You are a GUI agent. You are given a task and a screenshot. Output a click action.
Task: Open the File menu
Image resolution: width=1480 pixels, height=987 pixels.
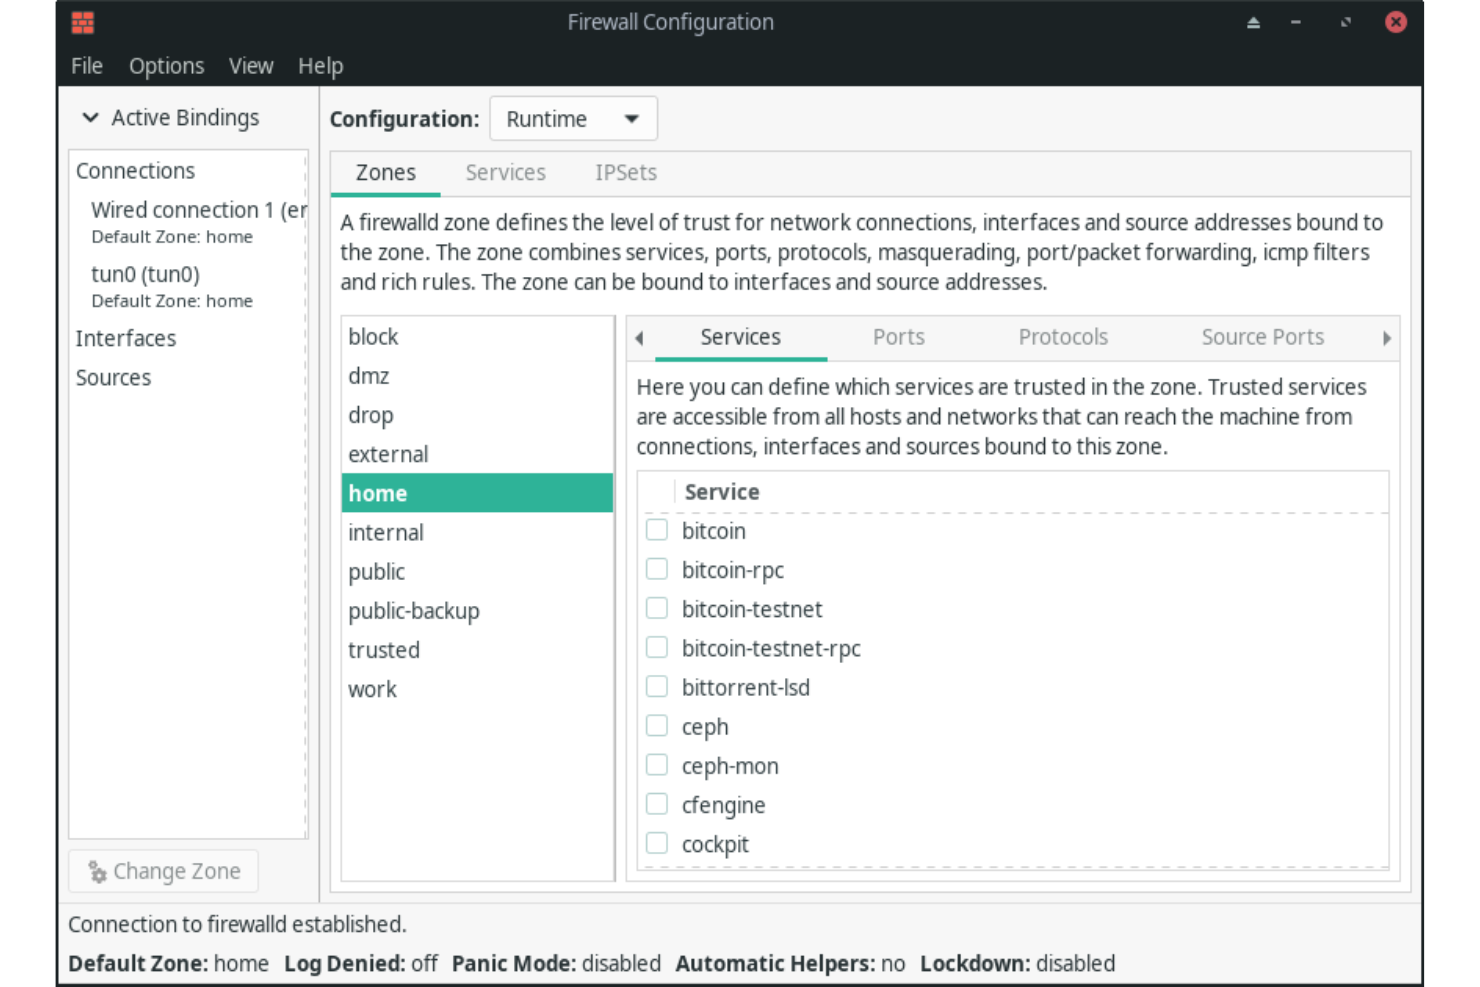click(87, 66)
